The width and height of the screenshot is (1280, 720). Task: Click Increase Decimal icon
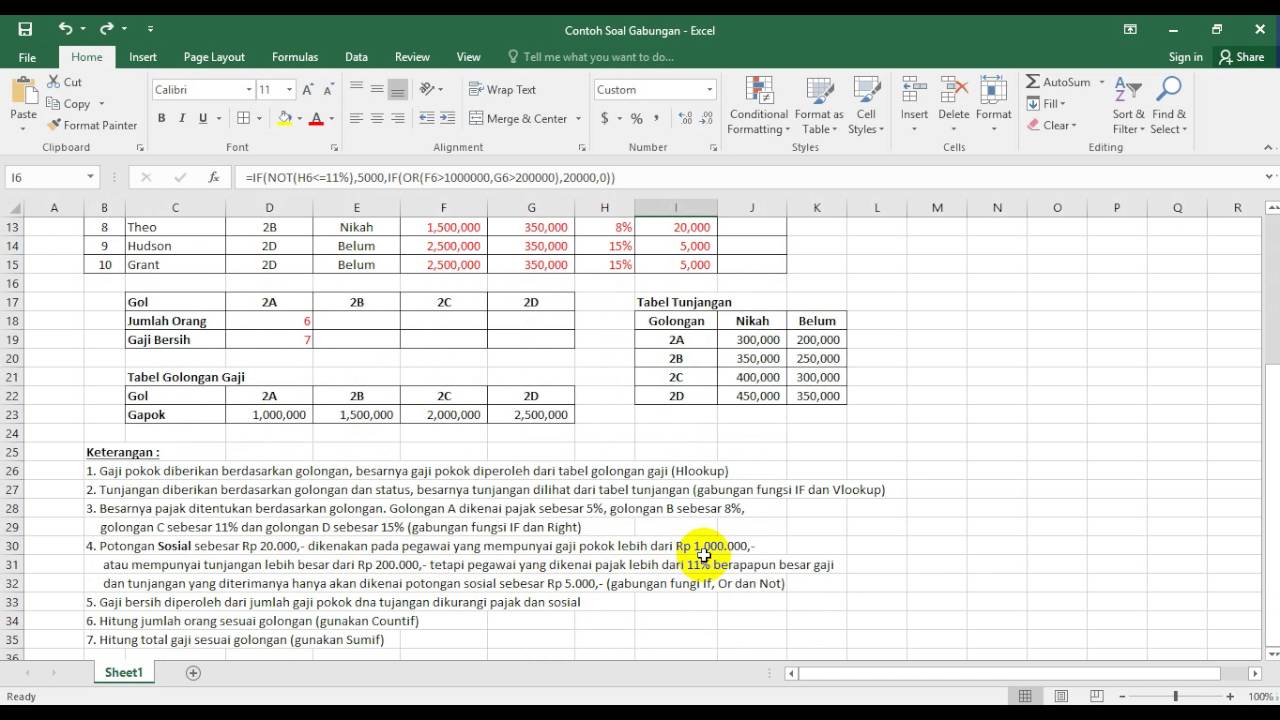[684, 118]
